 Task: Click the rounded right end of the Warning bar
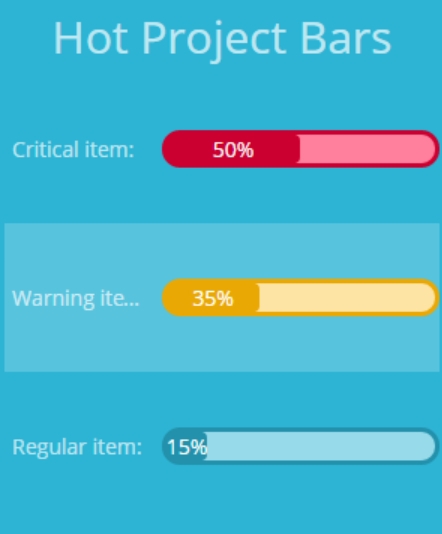(x=430, y=298)
